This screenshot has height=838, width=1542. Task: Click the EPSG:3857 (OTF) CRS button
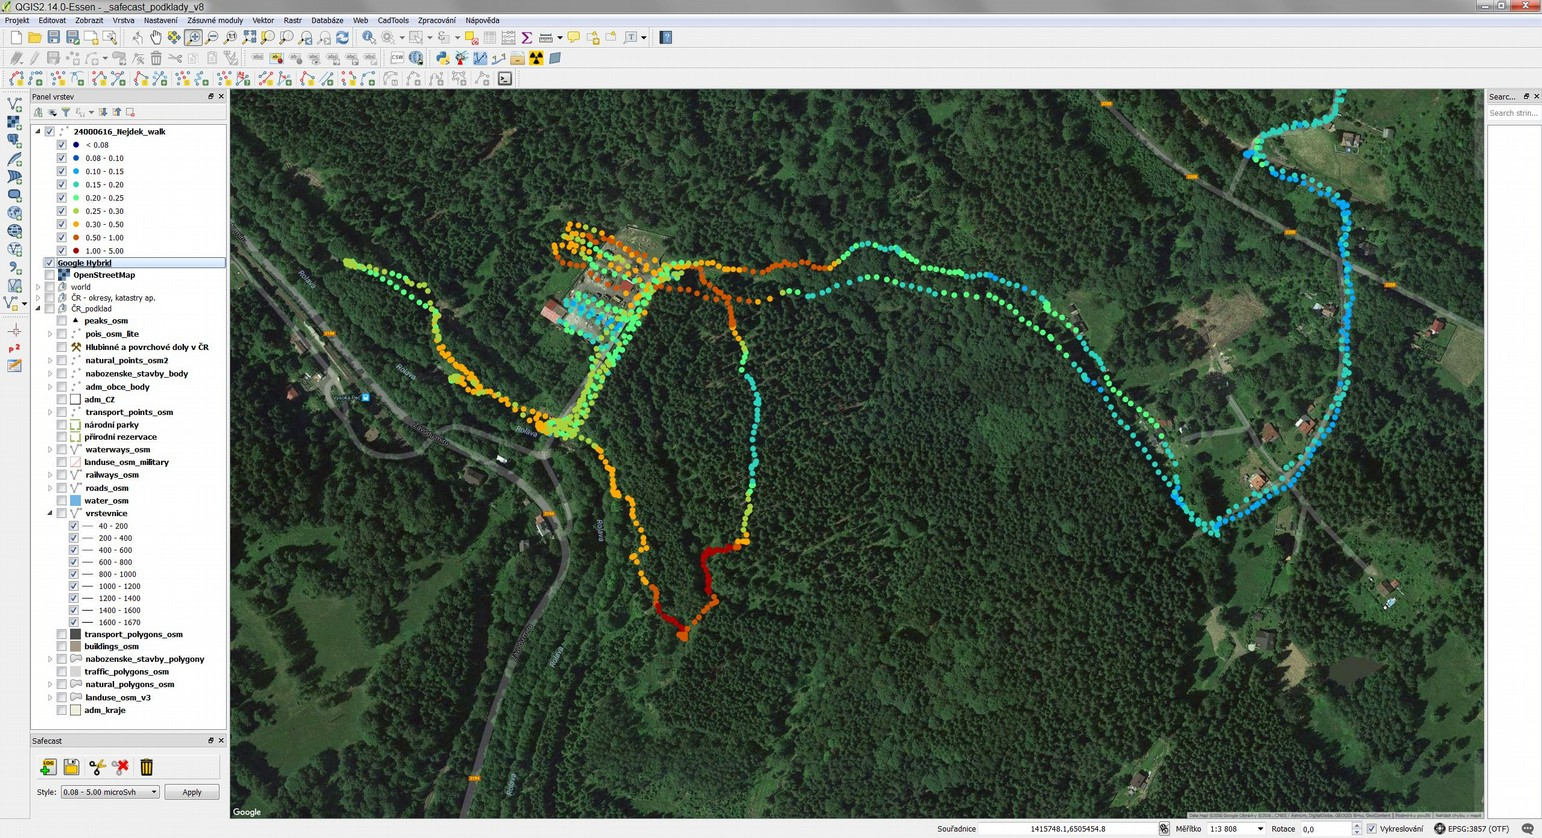(x=1472, y=829)
